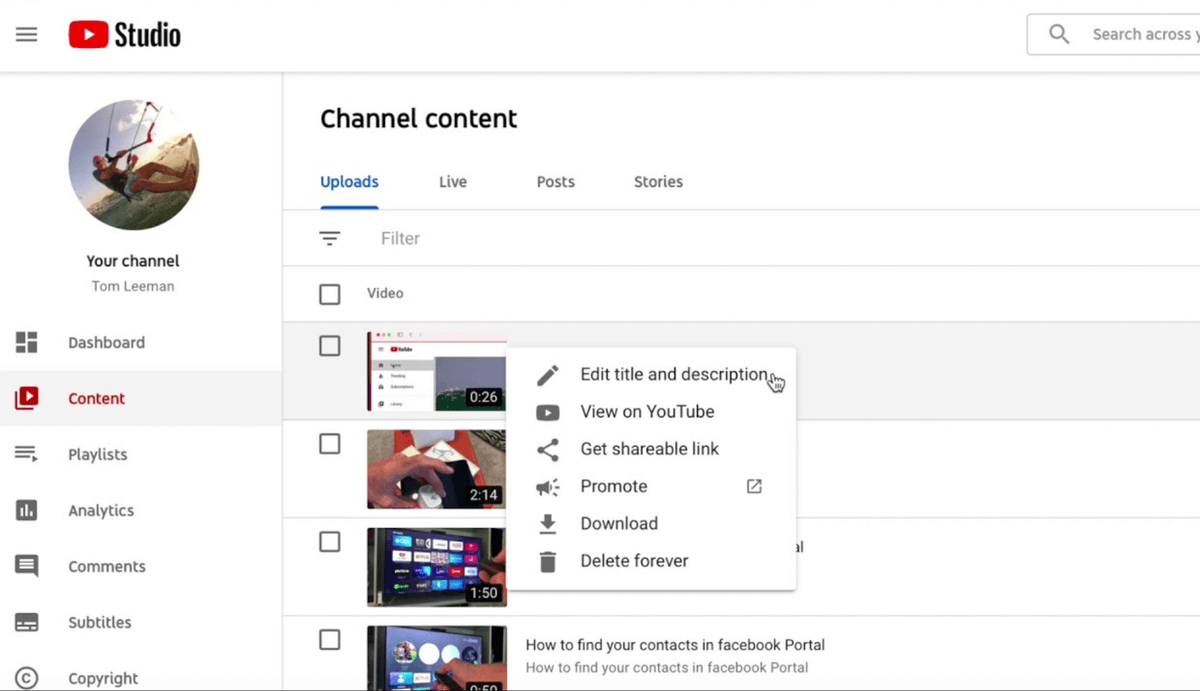1200x691 pixels.
Task: Click Get shareable link
Action: [650, 448]
